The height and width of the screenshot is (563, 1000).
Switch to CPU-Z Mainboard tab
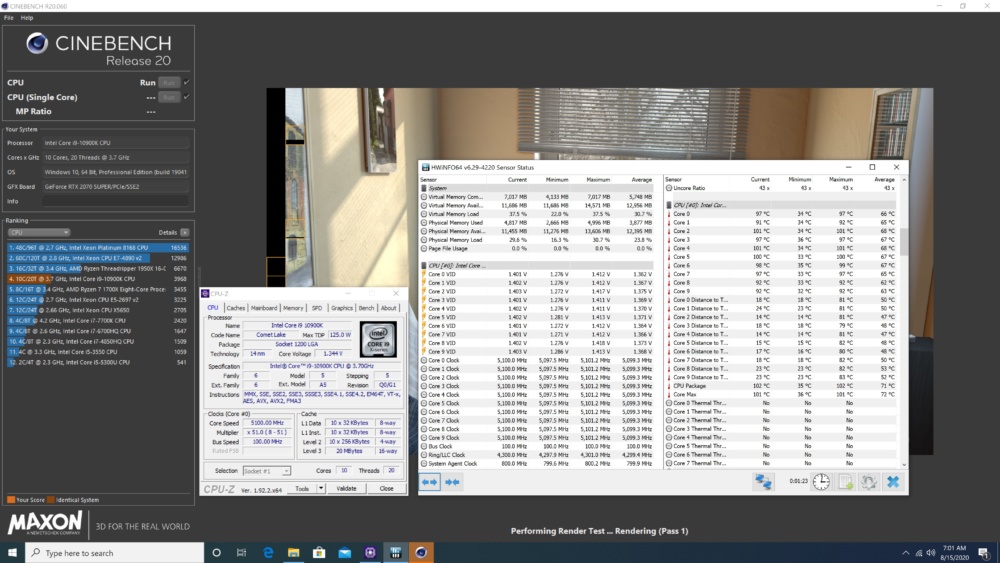(263, 308)
